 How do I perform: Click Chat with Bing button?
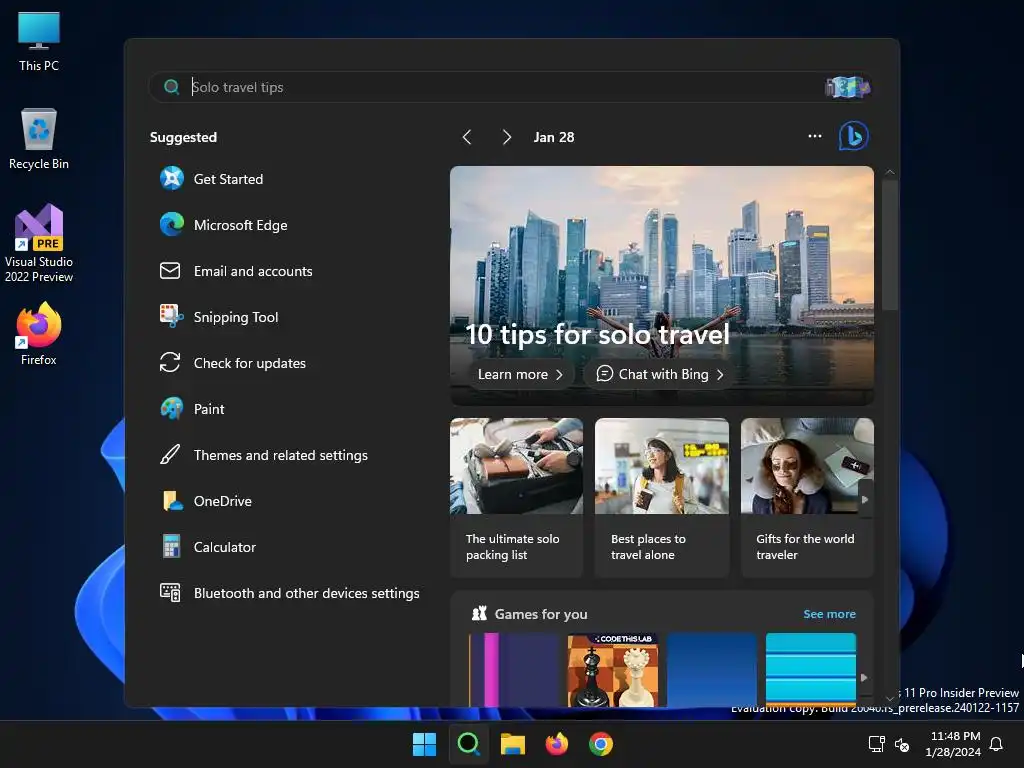[660, 374]
